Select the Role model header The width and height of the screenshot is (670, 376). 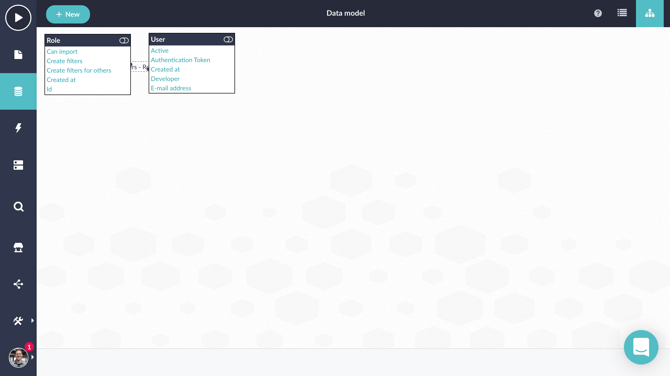tap(88, 40)
